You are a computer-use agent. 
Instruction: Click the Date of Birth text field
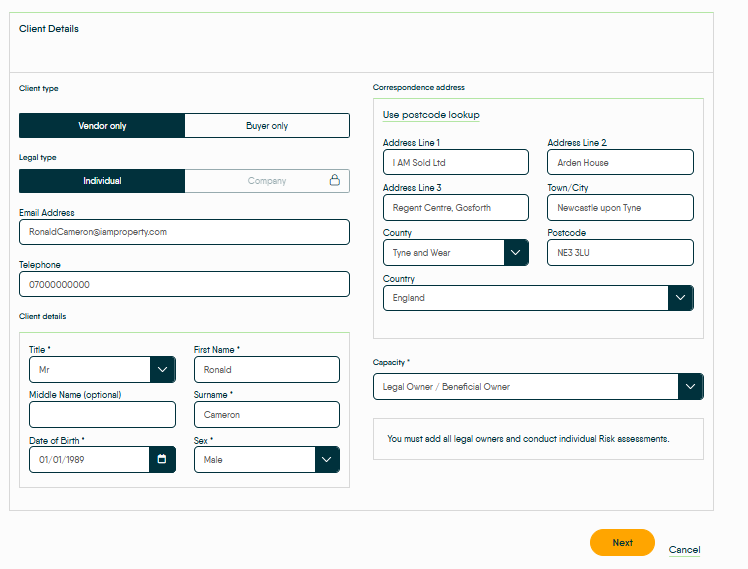click(89, 459)
